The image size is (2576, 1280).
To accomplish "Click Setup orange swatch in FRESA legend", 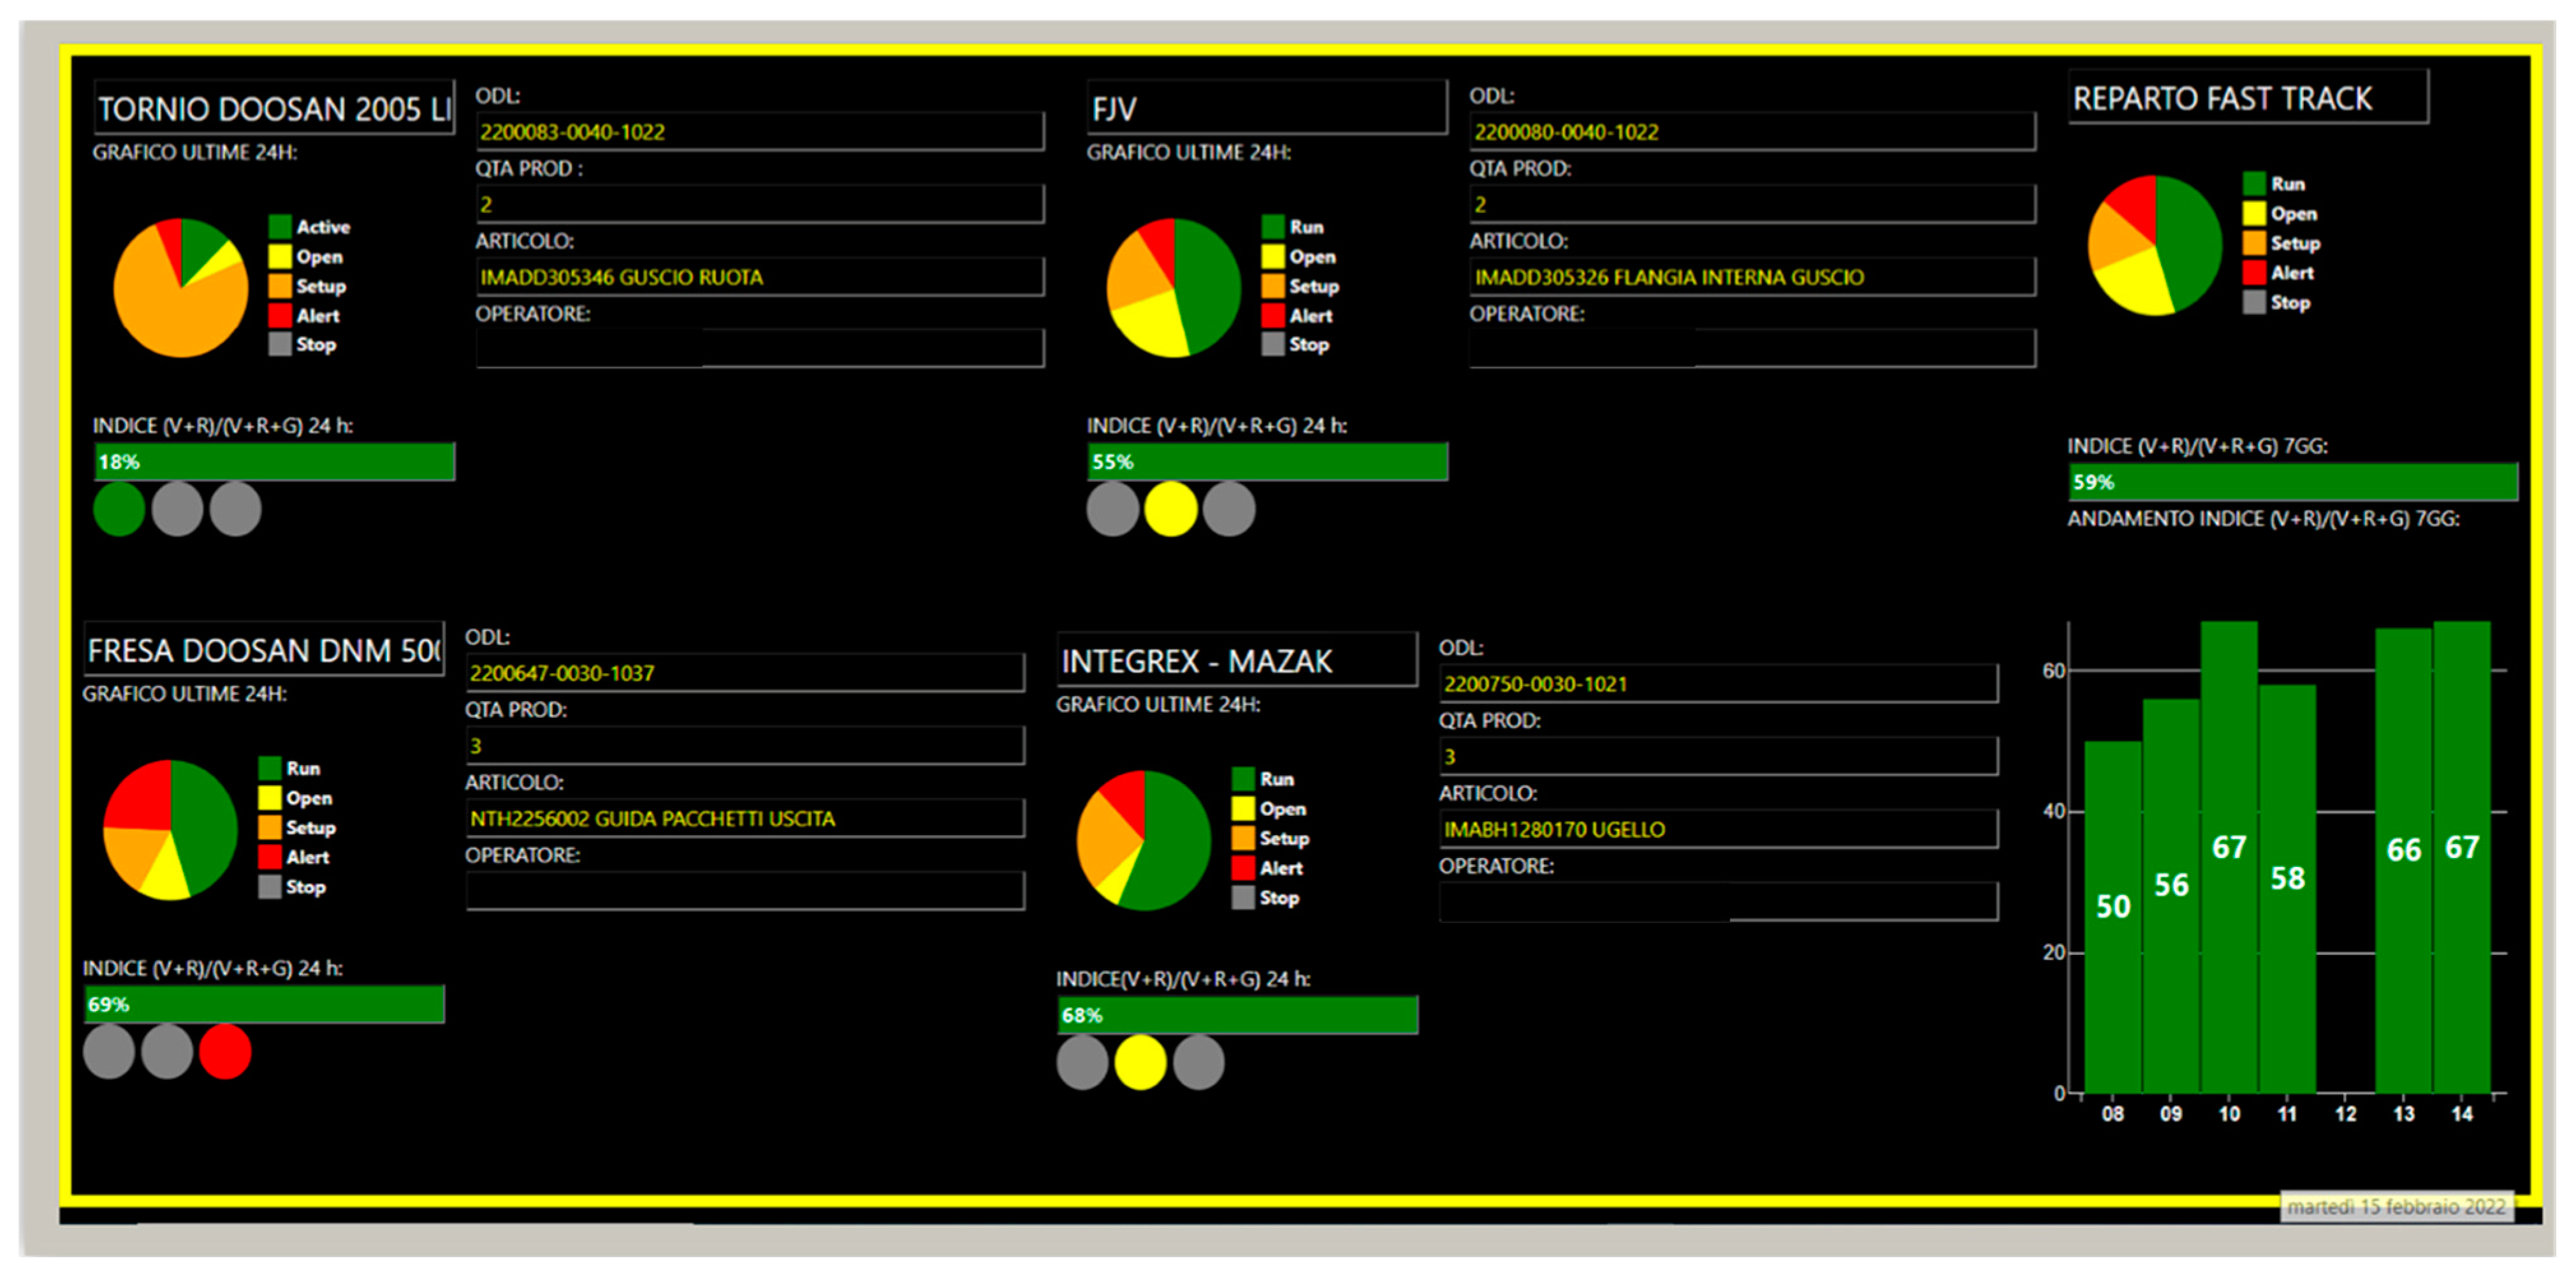I will (270, 828).
